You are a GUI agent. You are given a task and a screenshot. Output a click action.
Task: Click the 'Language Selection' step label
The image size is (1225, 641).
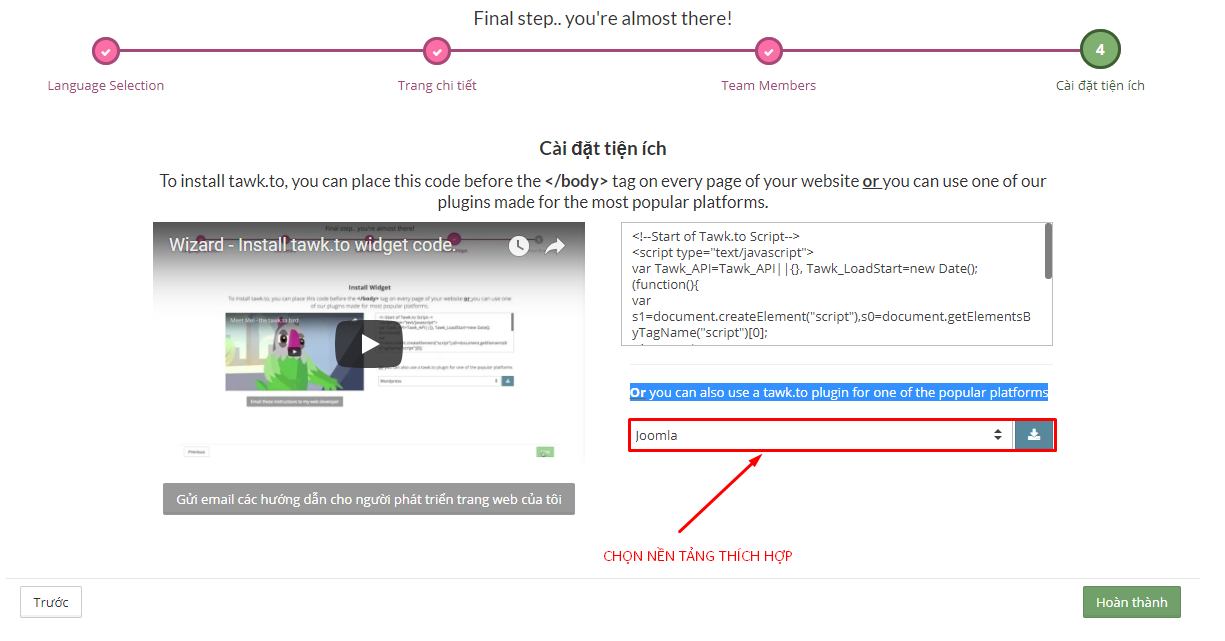pyautogui.click(x=106, y=86)
